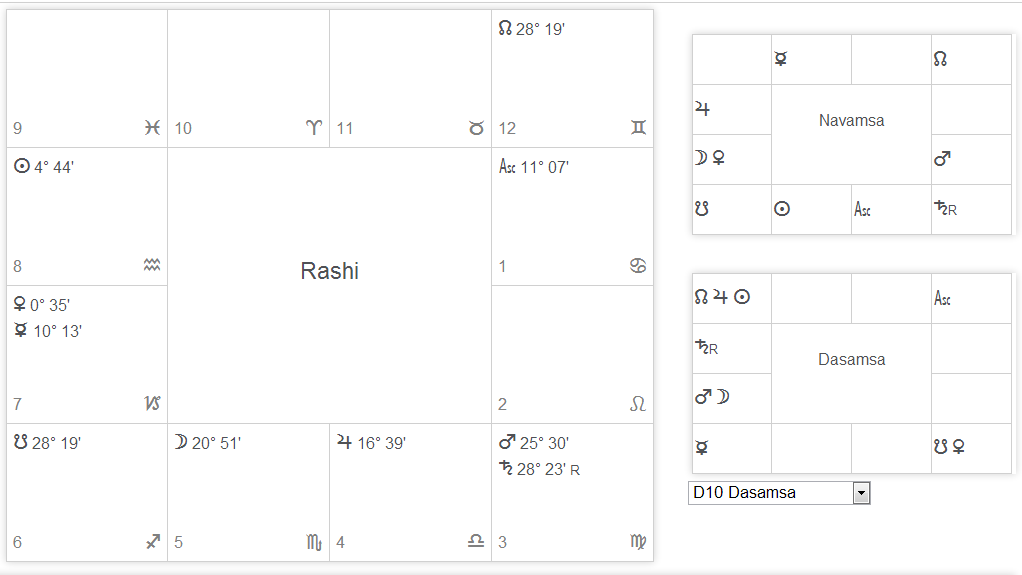
Task: Select the Scorpio sign icon in house 5
Action: [x=314, y=542]
